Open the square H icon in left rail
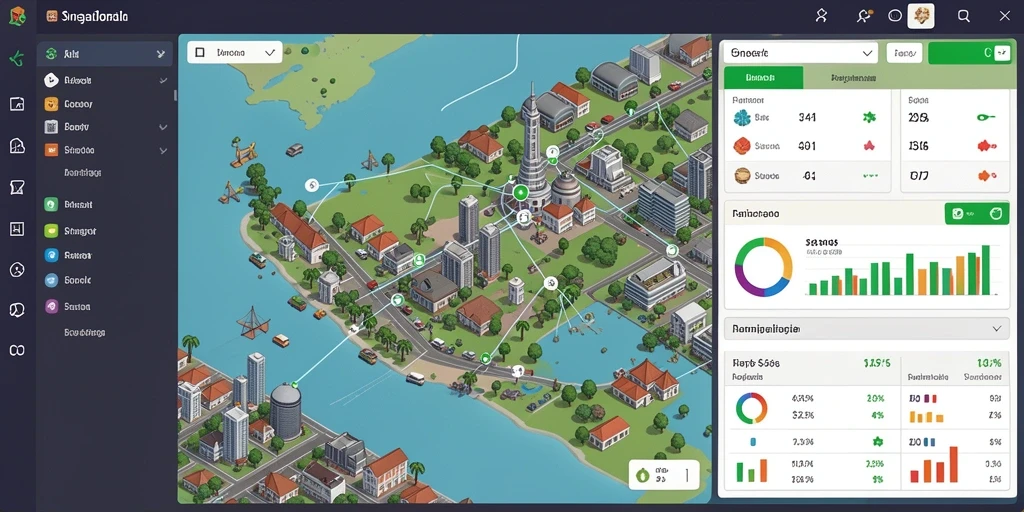1024x512 pixels. (17, 229)
